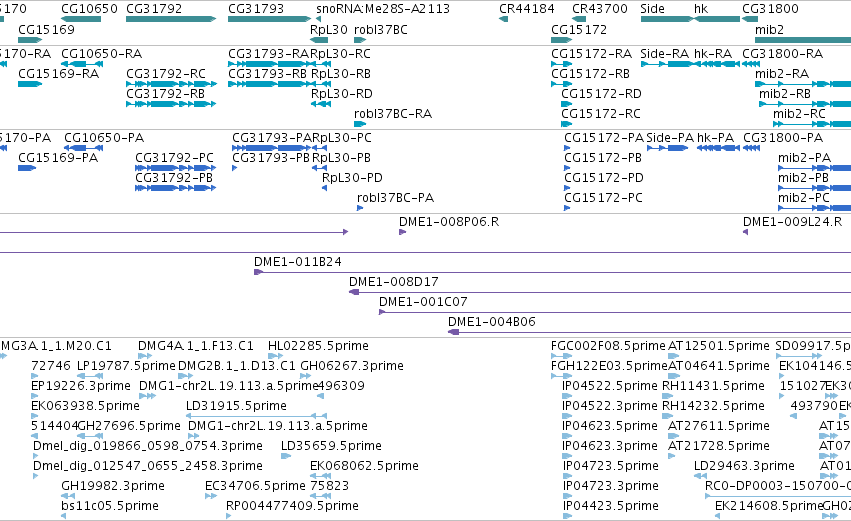Click the CG10650 gene label

pos(89,9)
